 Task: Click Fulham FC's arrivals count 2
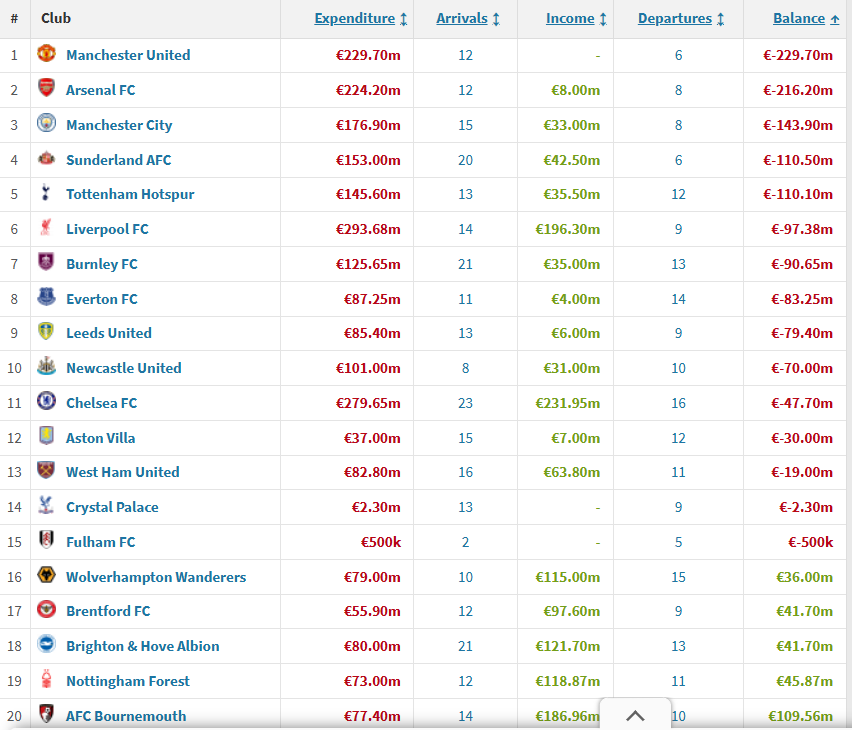465,542
